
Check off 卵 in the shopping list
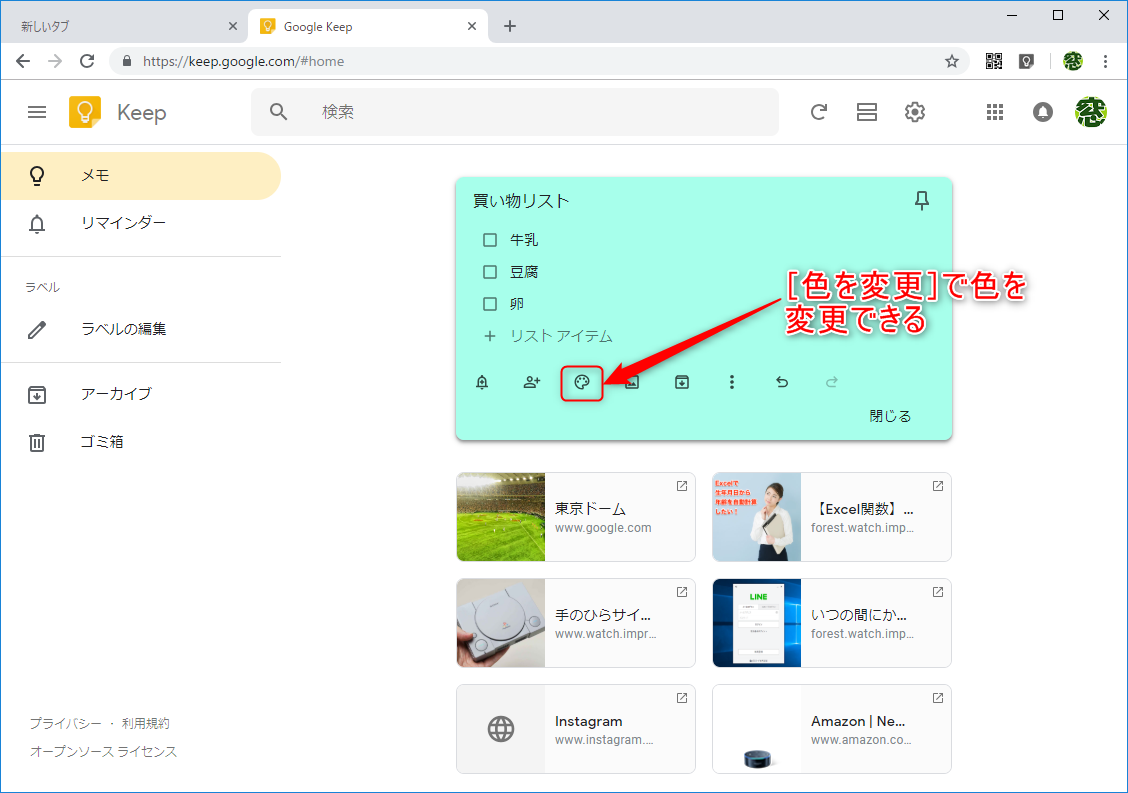(489, 303)
